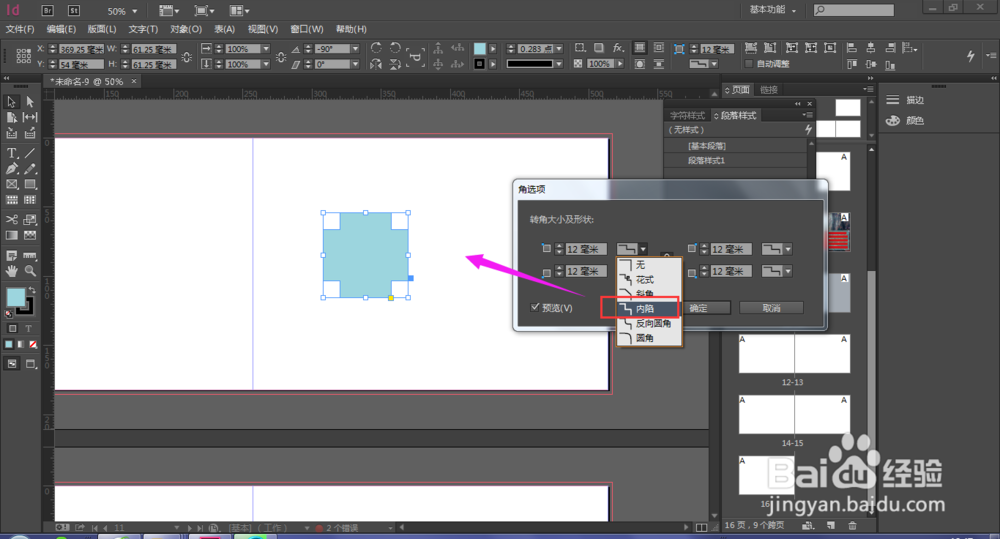
Task: Select the Line tool
Action: (x=30, y=153)
